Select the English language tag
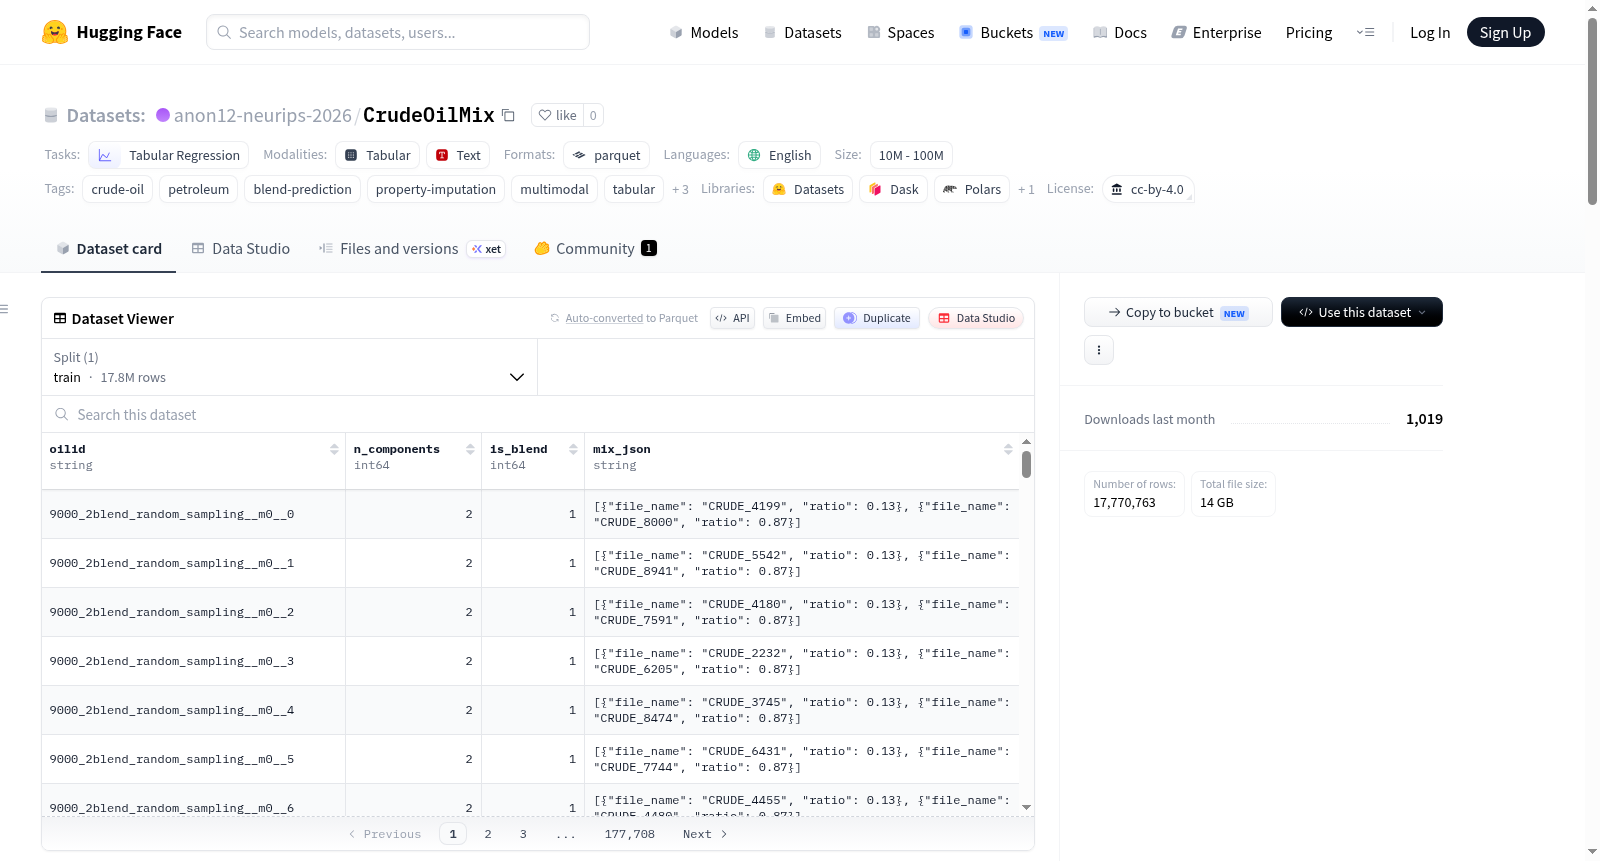The height and width of the screenshot is (861, 1600). click(x=780, y=155)
